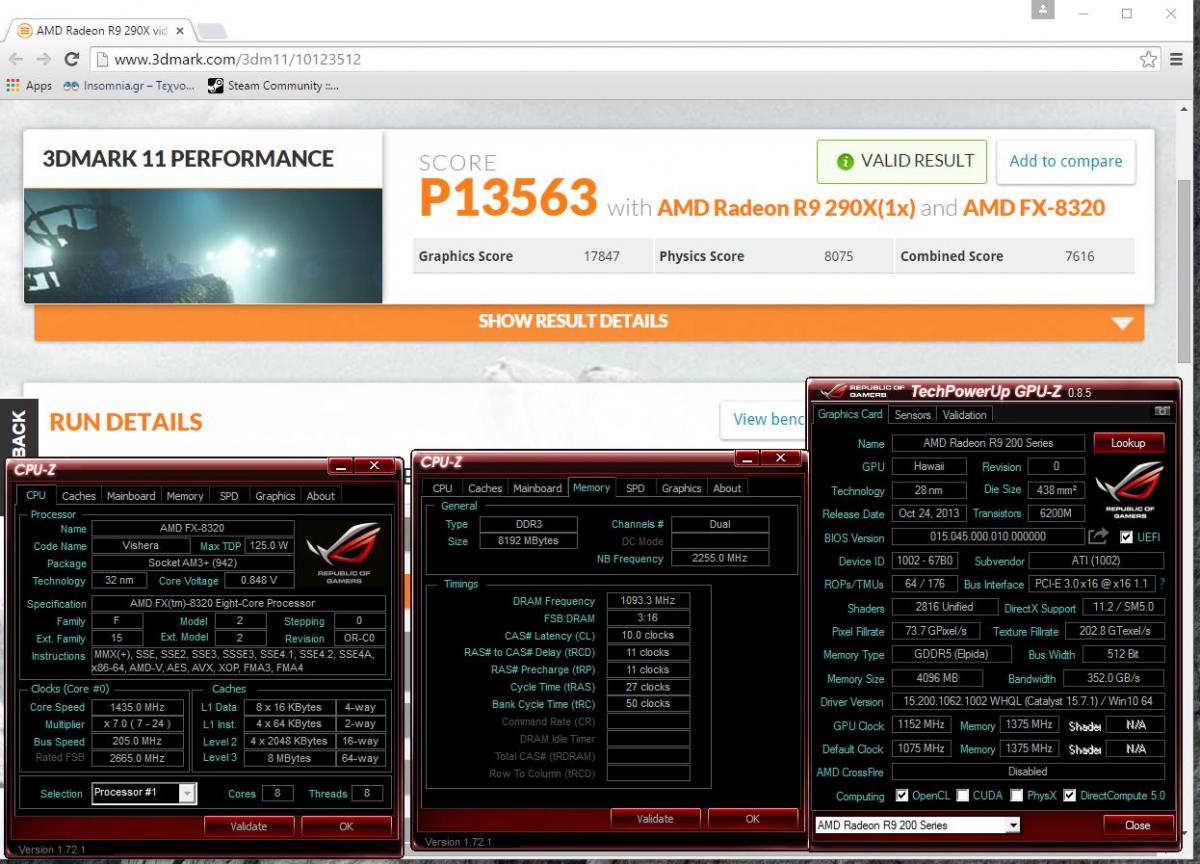This screenshot has width=1200, height=864.
Task: Go back with Chrome's back arrow
Action: click(17, 59)
